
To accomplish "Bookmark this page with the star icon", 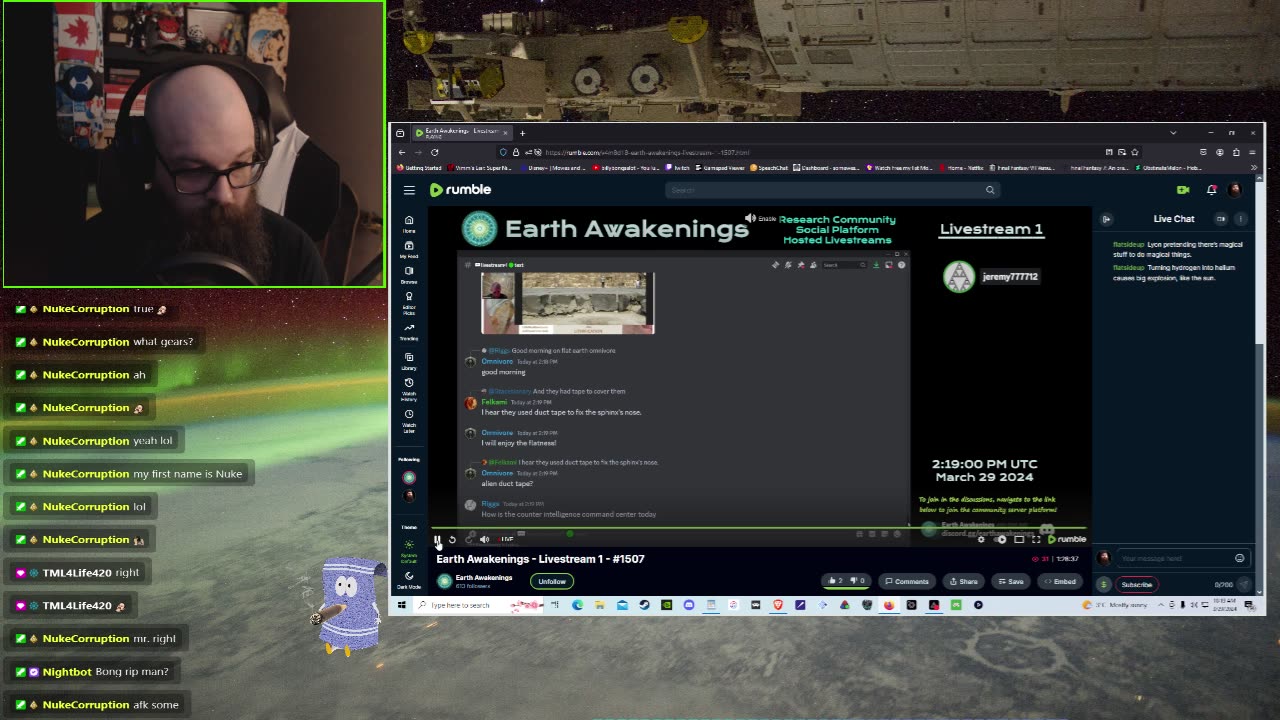I will click(x=1135, y=152).
